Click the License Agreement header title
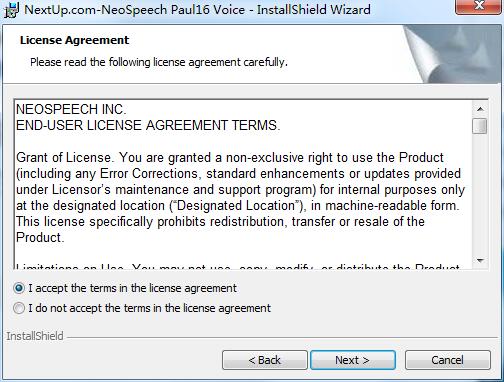Viewport: 504px width, 382px height. (74, 40)
